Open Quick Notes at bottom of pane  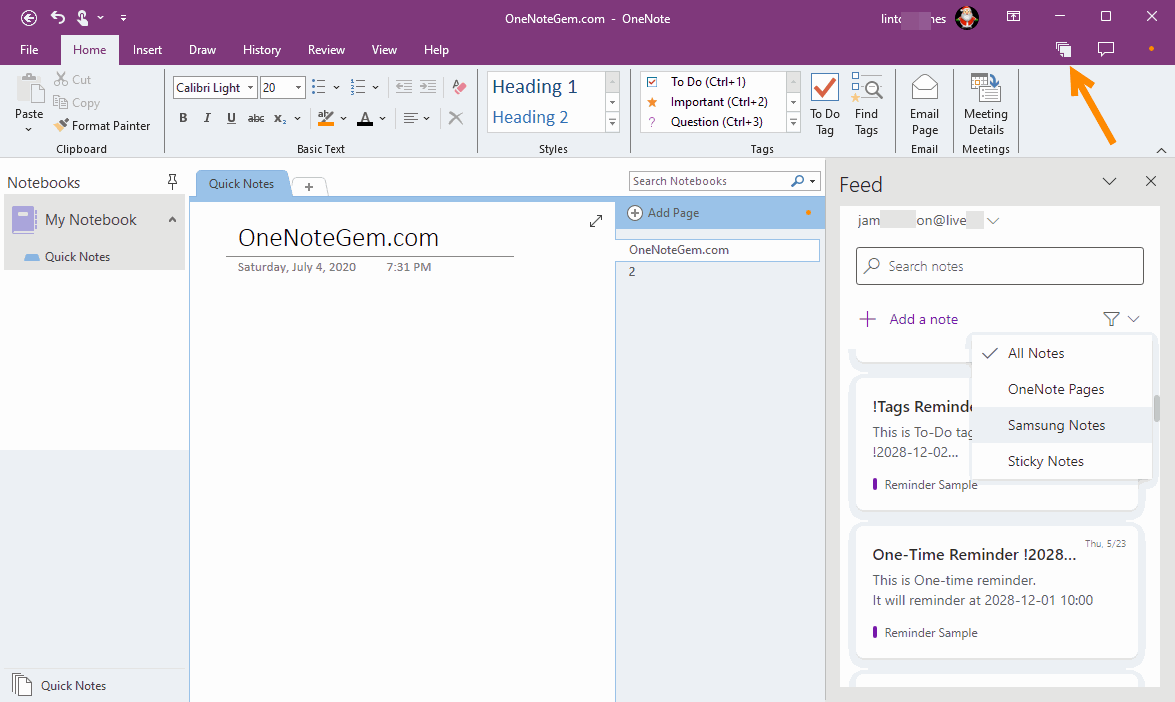[59, 685]
